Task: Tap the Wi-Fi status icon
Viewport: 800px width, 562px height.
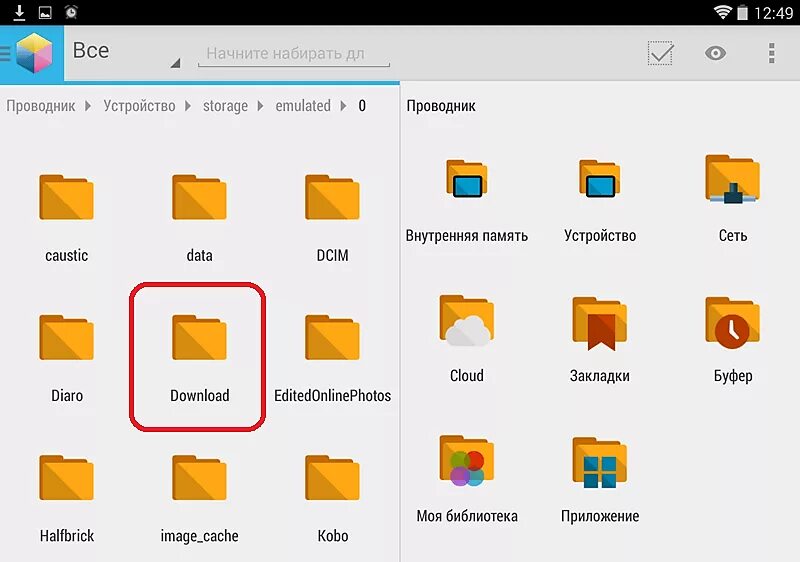Action: [x=722, y=12]
